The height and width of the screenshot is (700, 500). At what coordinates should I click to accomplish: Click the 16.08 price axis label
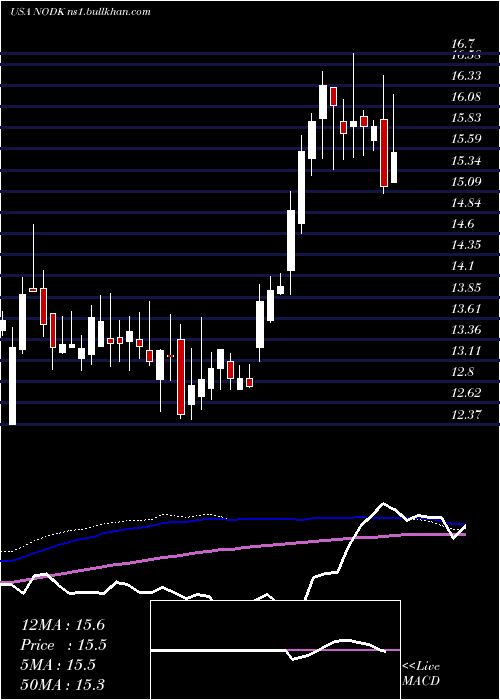(x=466, y=97)
